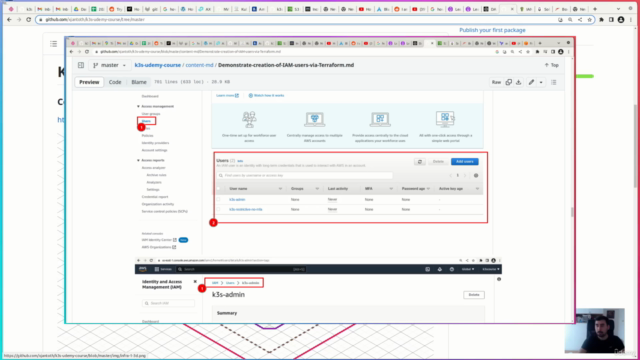Download the raw markdown file
This screenshot has height=360, width=640.
coord(518,82)
